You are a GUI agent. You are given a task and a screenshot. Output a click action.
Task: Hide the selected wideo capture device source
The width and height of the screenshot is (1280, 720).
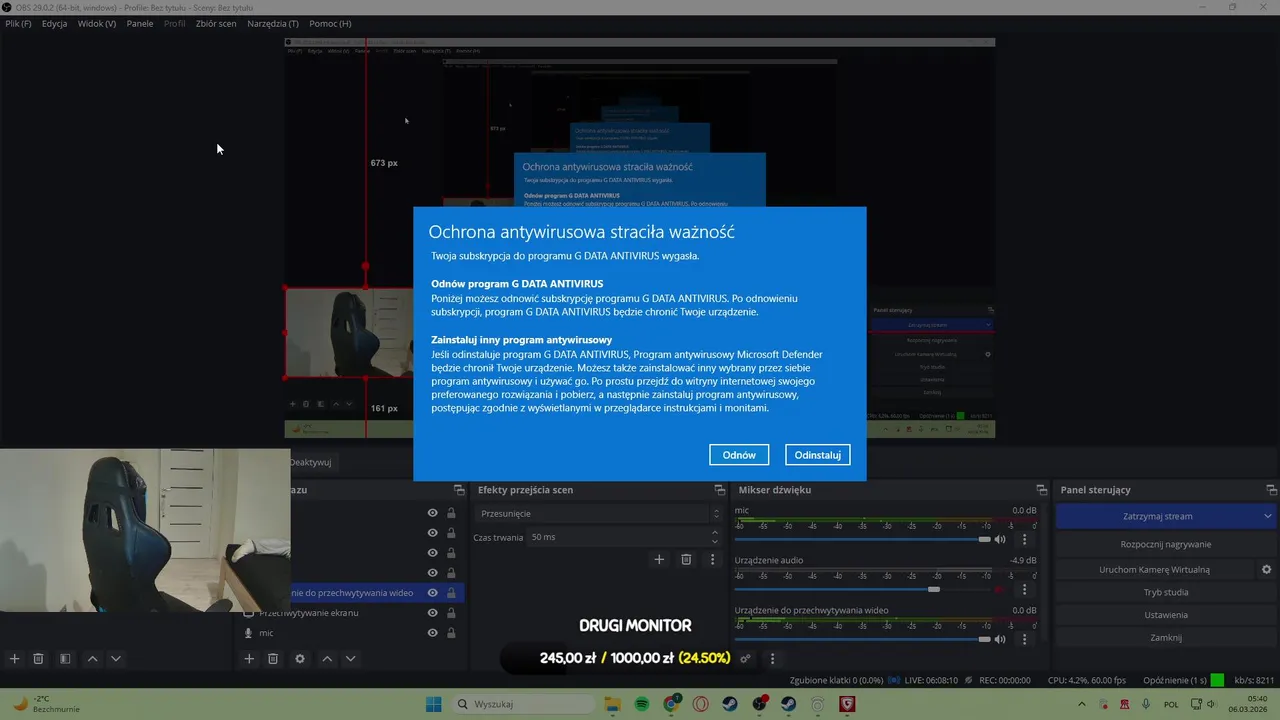[432, 593]
